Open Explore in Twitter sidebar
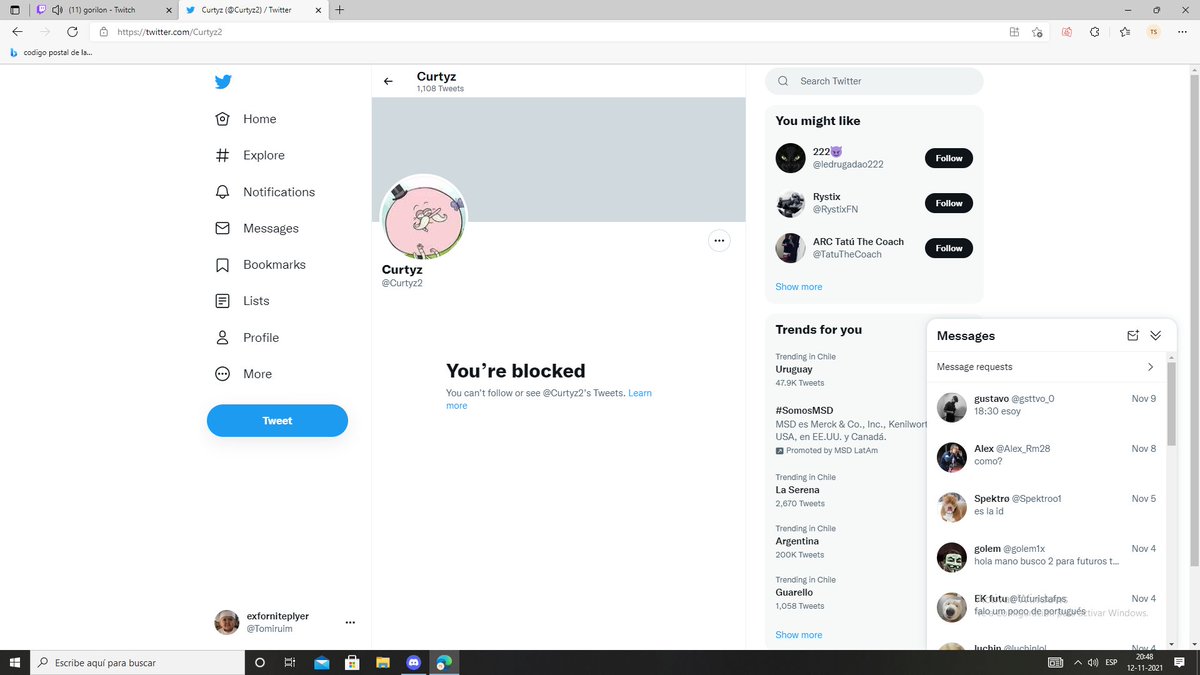The height and width of the screenshot is (675, 1200). pyautogui.click(x=250, y=155)
